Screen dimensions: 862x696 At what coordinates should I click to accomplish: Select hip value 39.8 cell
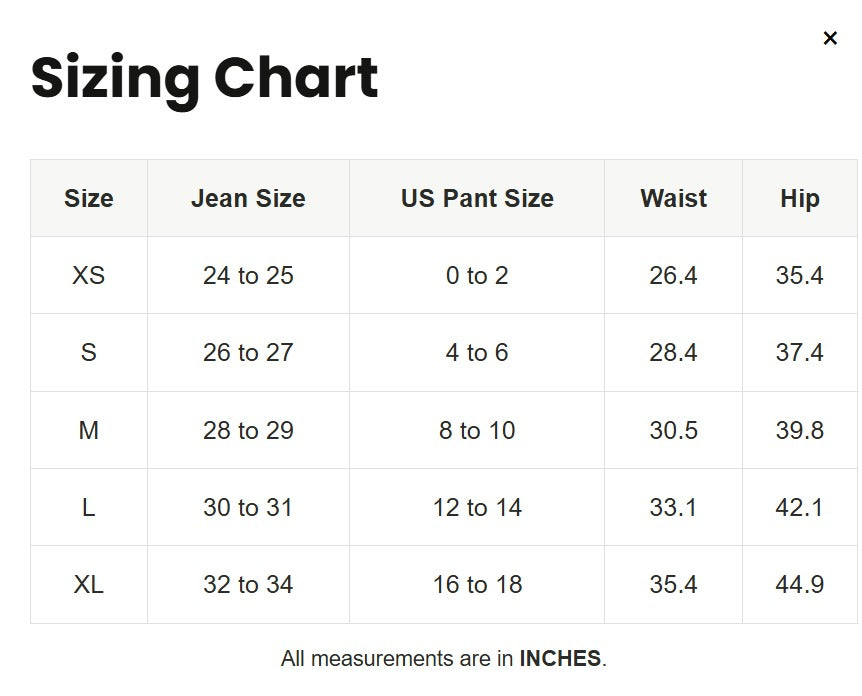pos(799,430)
